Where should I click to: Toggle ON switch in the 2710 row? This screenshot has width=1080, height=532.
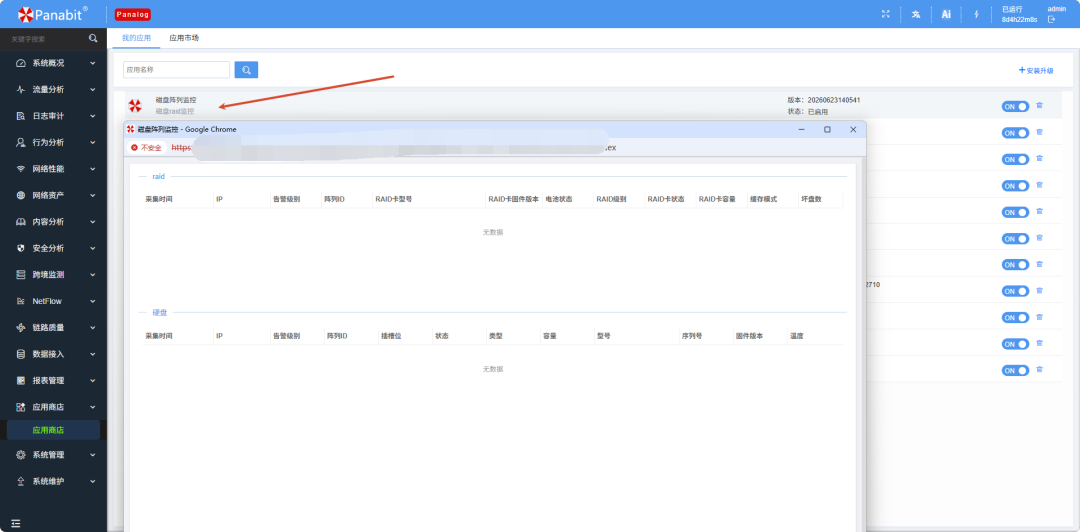(1015, 291)
